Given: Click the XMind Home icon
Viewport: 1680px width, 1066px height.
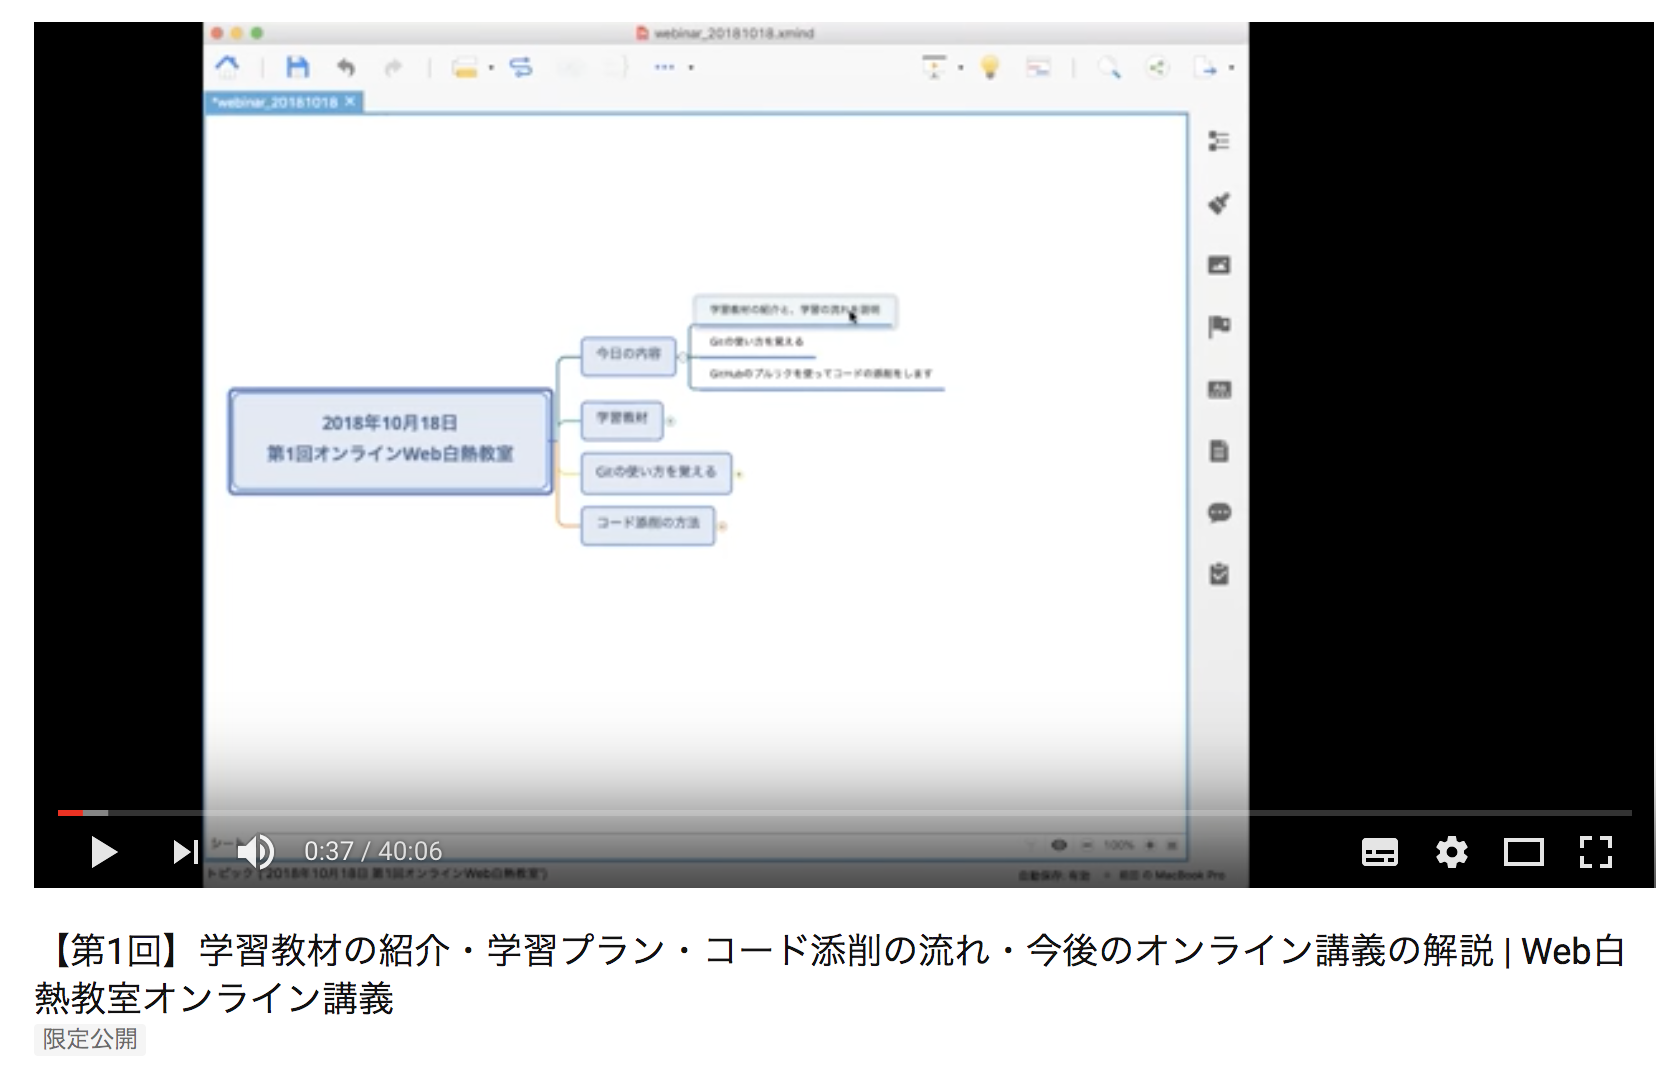Looking at the screenshot, I should tap(228, 67).
